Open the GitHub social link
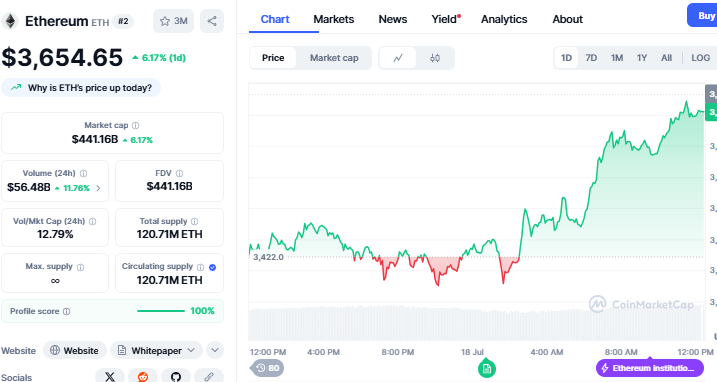 pyautogui.click(x=176, y=377)
